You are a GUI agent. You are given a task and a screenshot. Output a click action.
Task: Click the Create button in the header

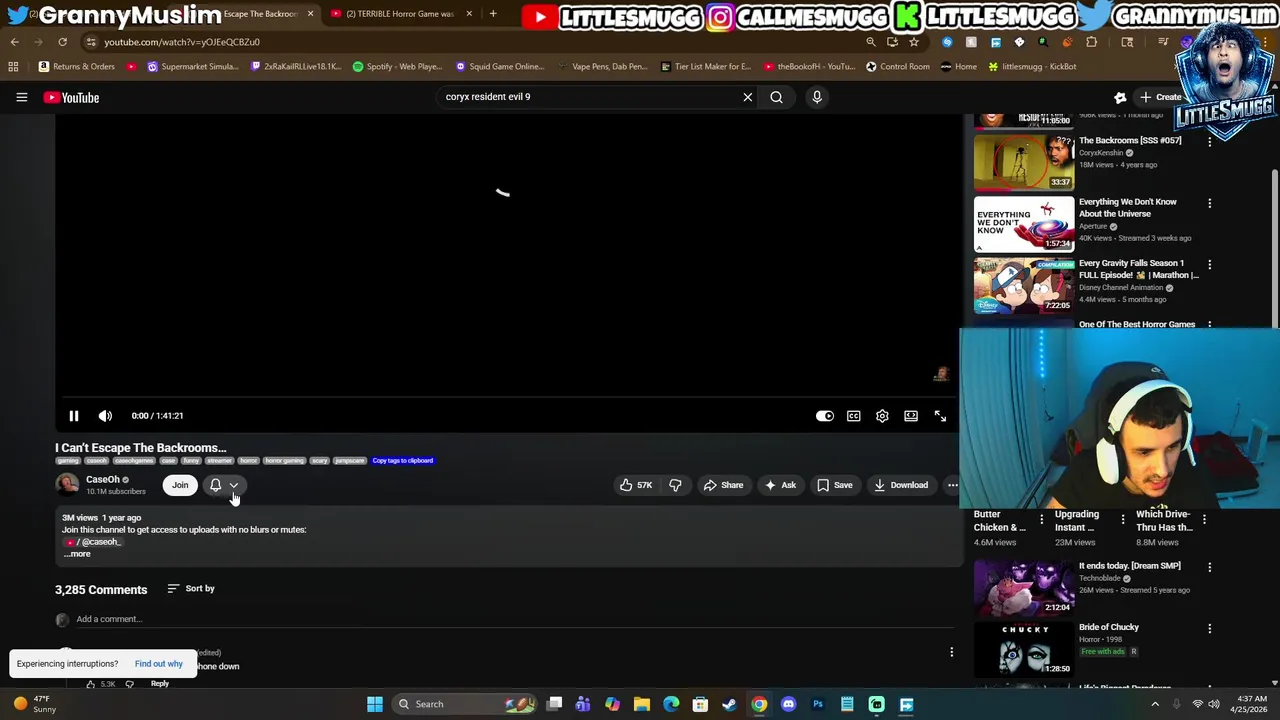(x=1161, y=97)
